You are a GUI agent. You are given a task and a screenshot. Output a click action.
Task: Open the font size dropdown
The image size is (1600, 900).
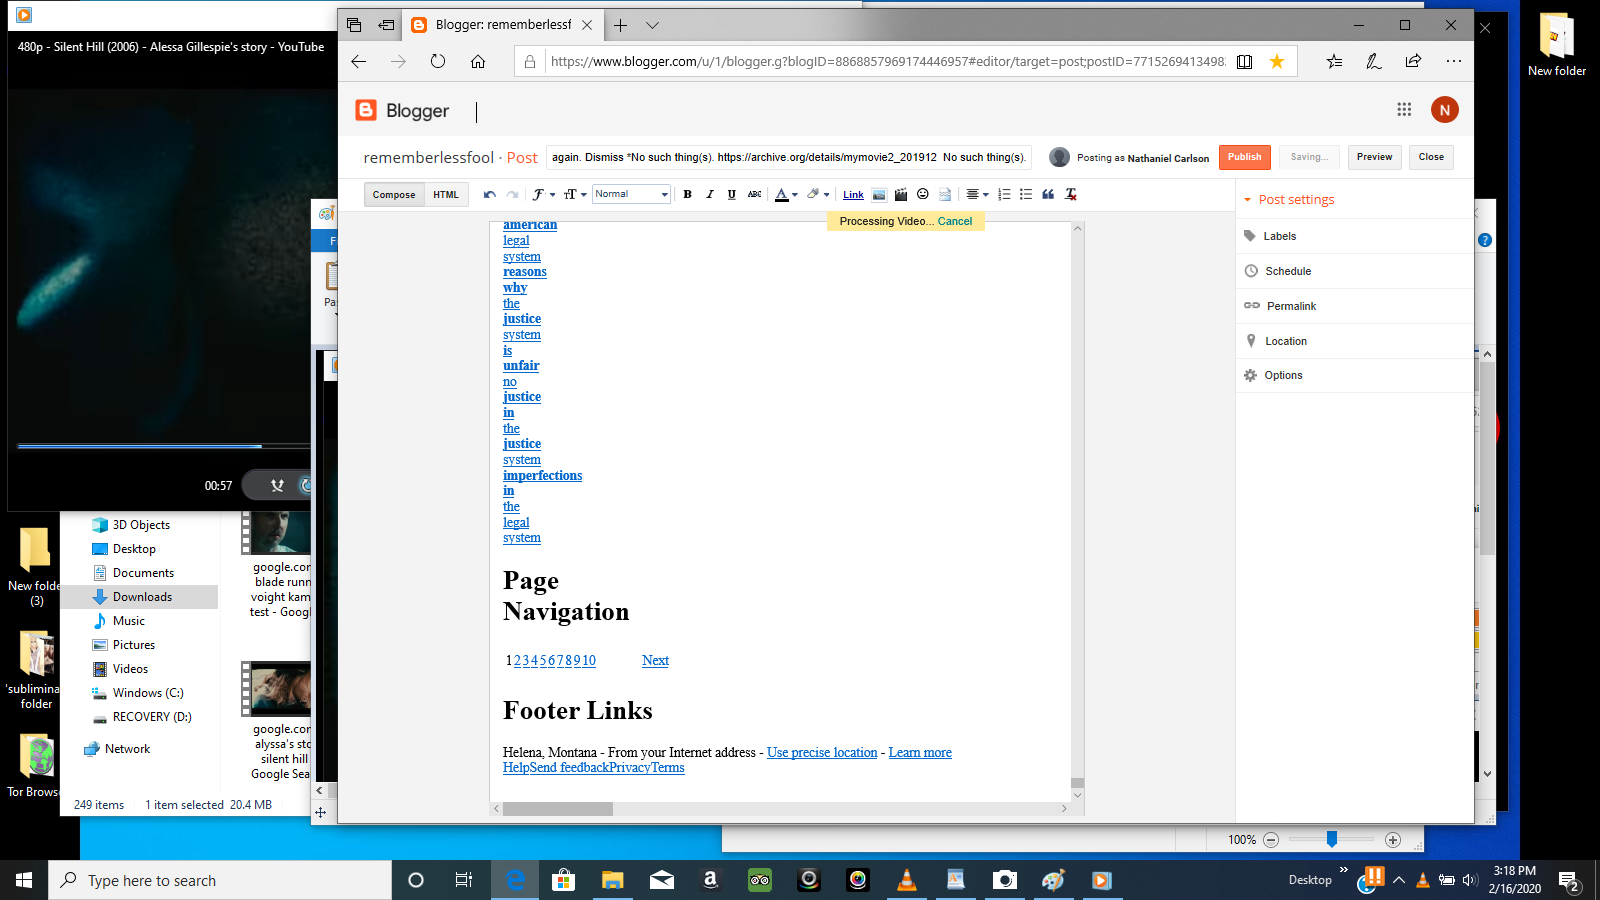574,194
